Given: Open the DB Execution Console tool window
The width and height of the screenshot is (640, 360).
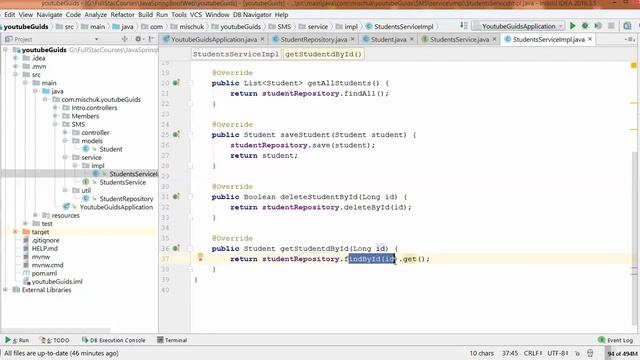Looking at the screenshot, I should tap(113, 340).
